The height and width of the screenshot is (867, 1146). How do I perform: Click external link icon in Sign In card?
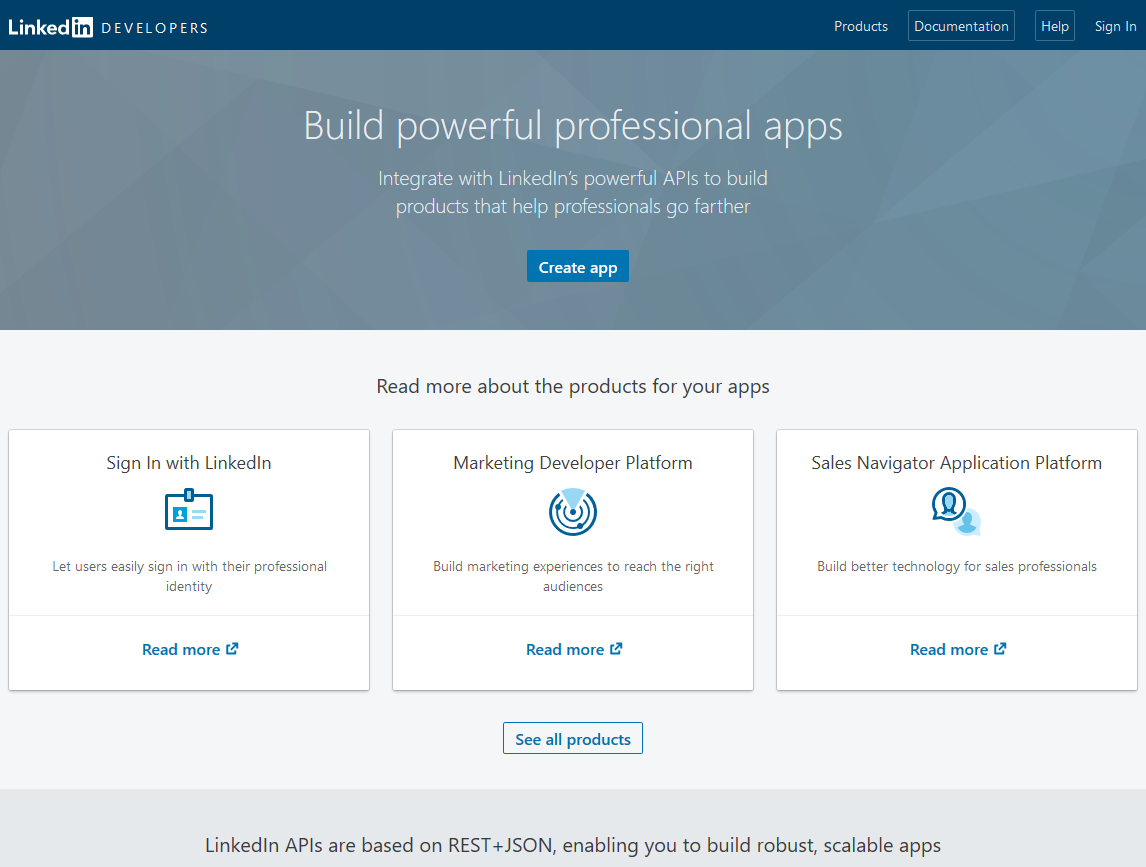232,648
